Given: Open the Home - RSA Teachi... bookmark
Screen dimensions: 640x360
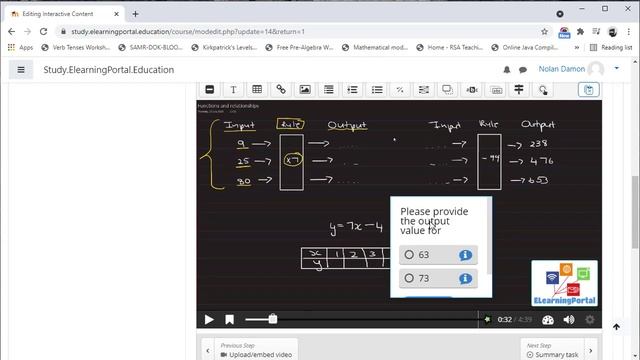Looking at the screenshot, I should click(x=450, y=47).
